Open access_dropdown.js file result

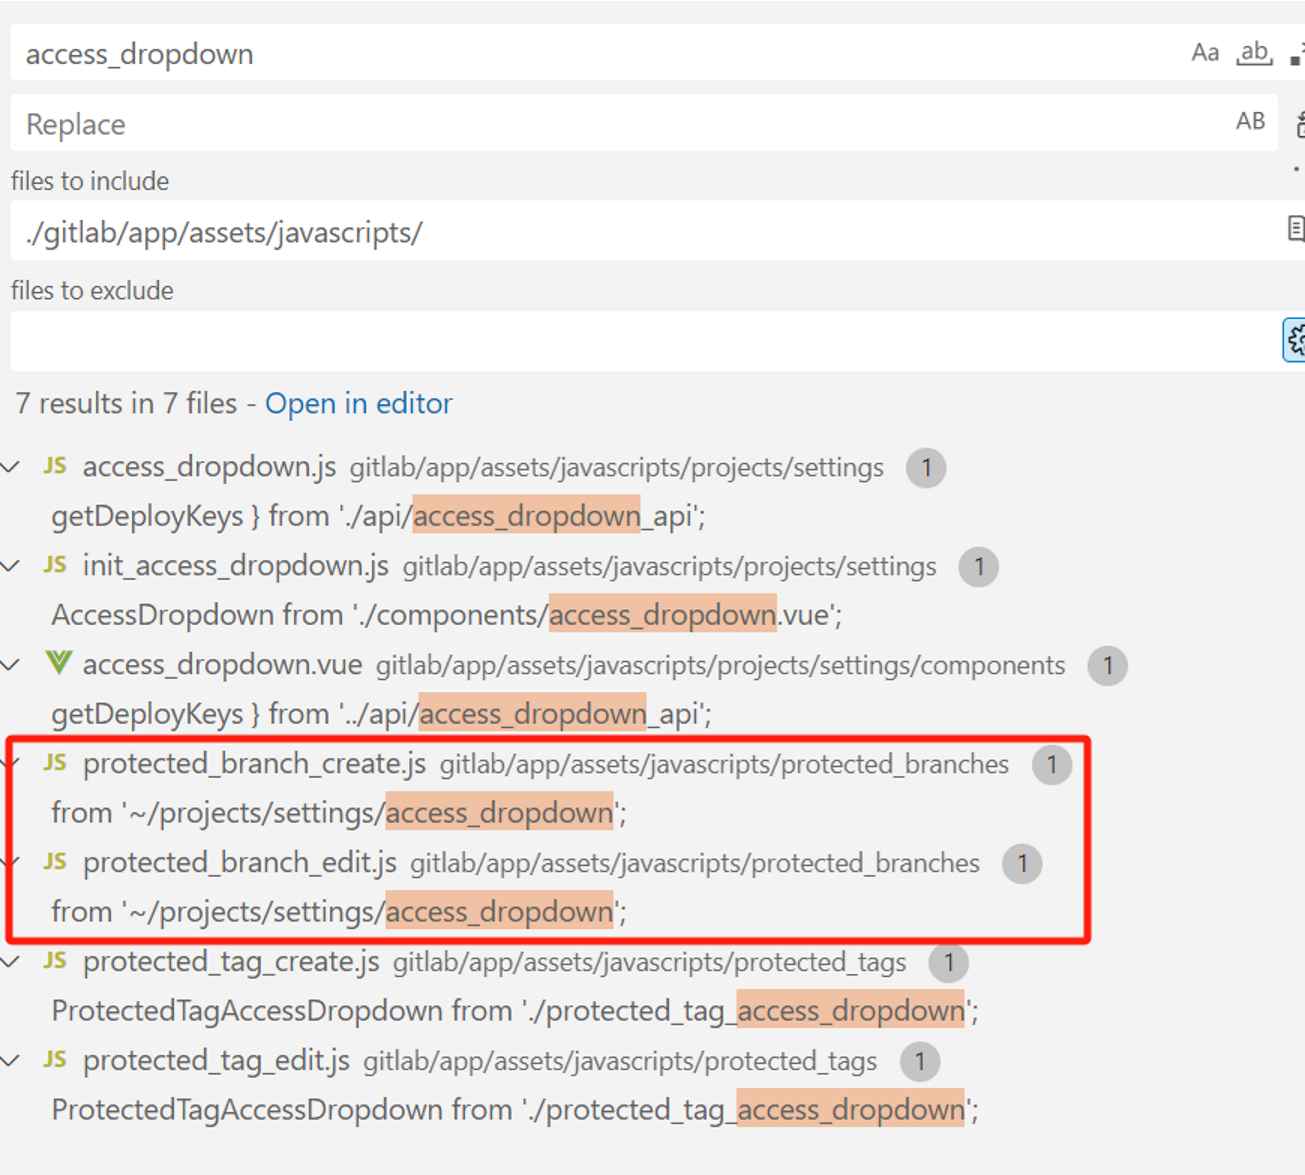coord(209,467)
